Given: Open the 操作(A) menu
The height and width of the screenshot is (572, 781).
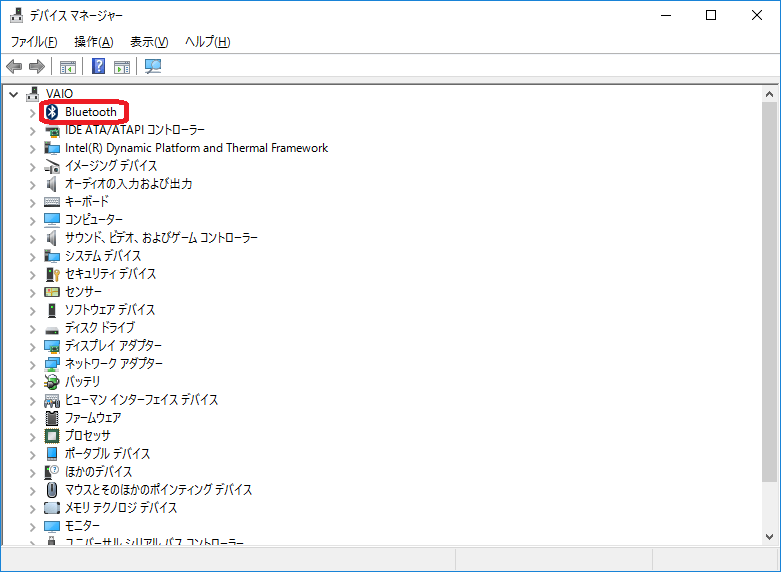Looking at the screenshot, I should (94, 42).
